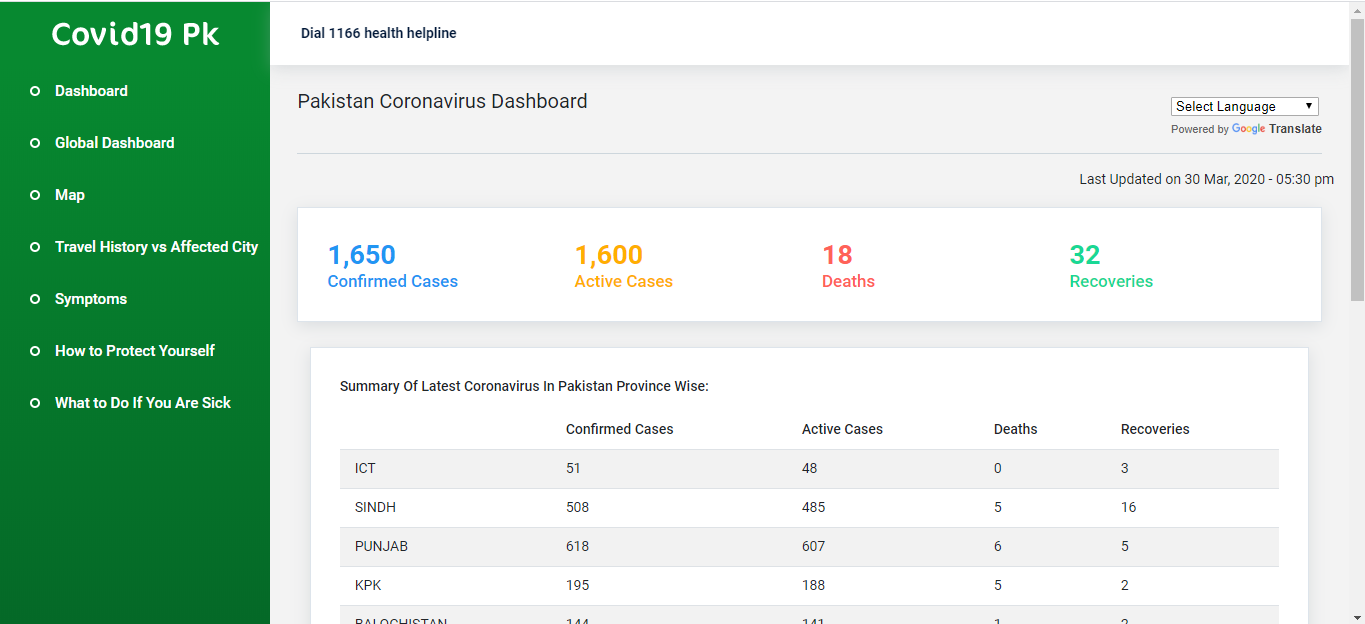Click the bullet icon beside How to Protect Yourself
The width and height of the screenshot is (1365, 624).
[35, 351]
